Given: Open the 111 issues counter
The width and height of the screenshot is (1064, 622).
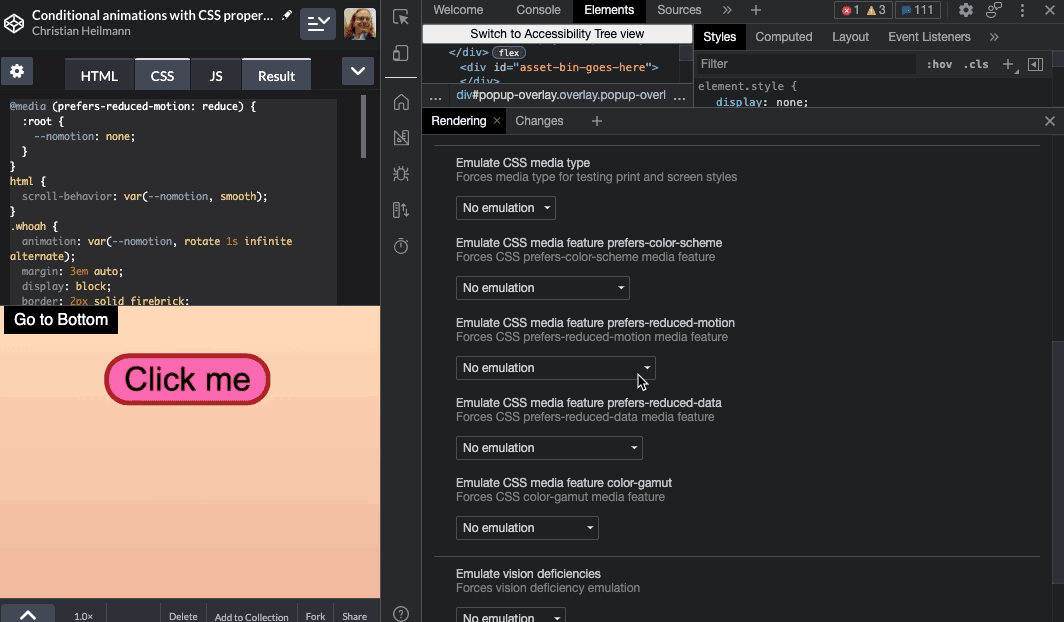Looking at the screenshot, I should pos(917,10).
